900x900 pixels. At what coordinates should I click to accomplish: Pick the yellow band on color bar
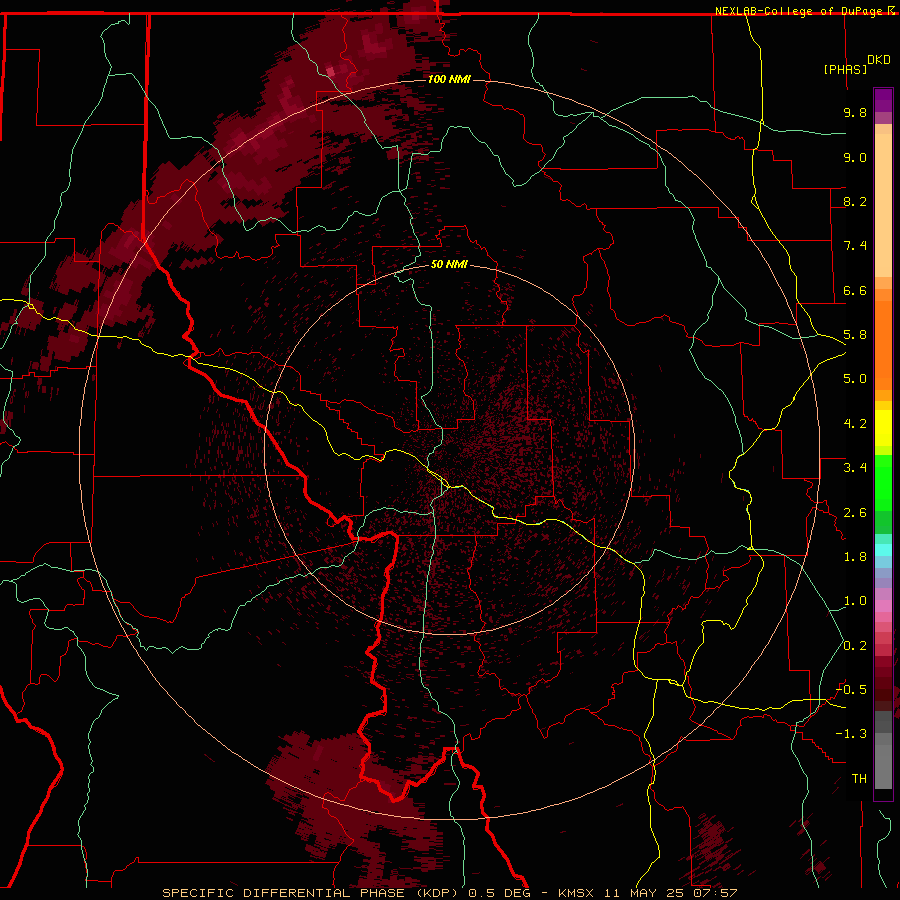[883, 428]
